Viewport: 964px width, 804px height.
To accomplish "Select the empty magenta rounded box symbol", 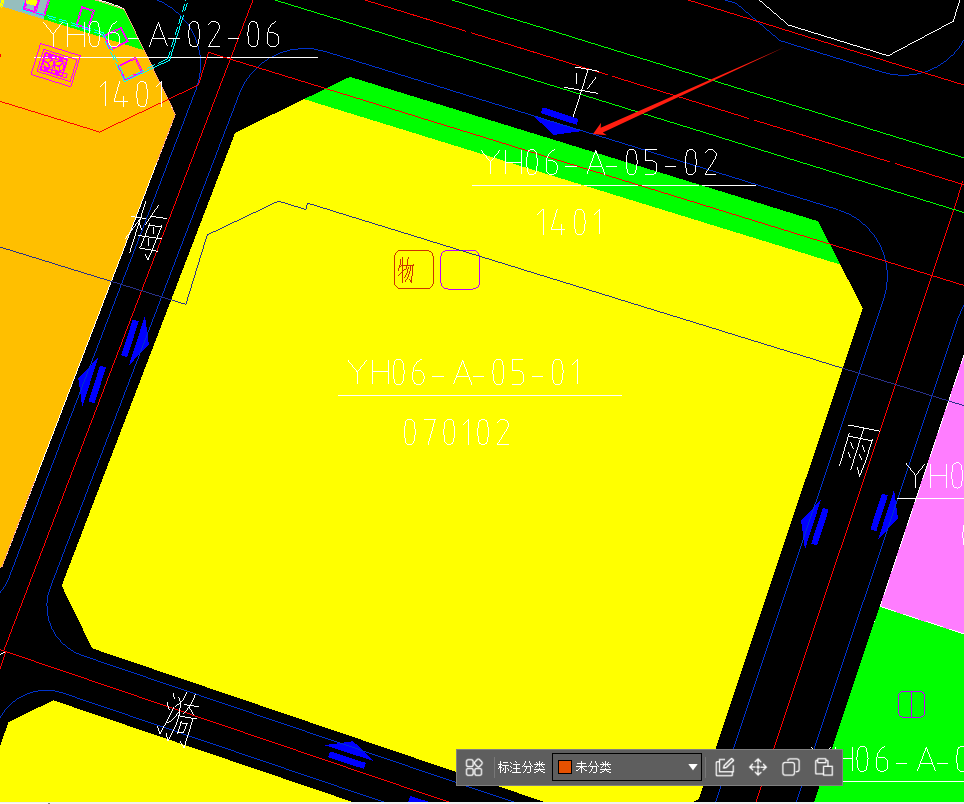I will tap(460, 270).
